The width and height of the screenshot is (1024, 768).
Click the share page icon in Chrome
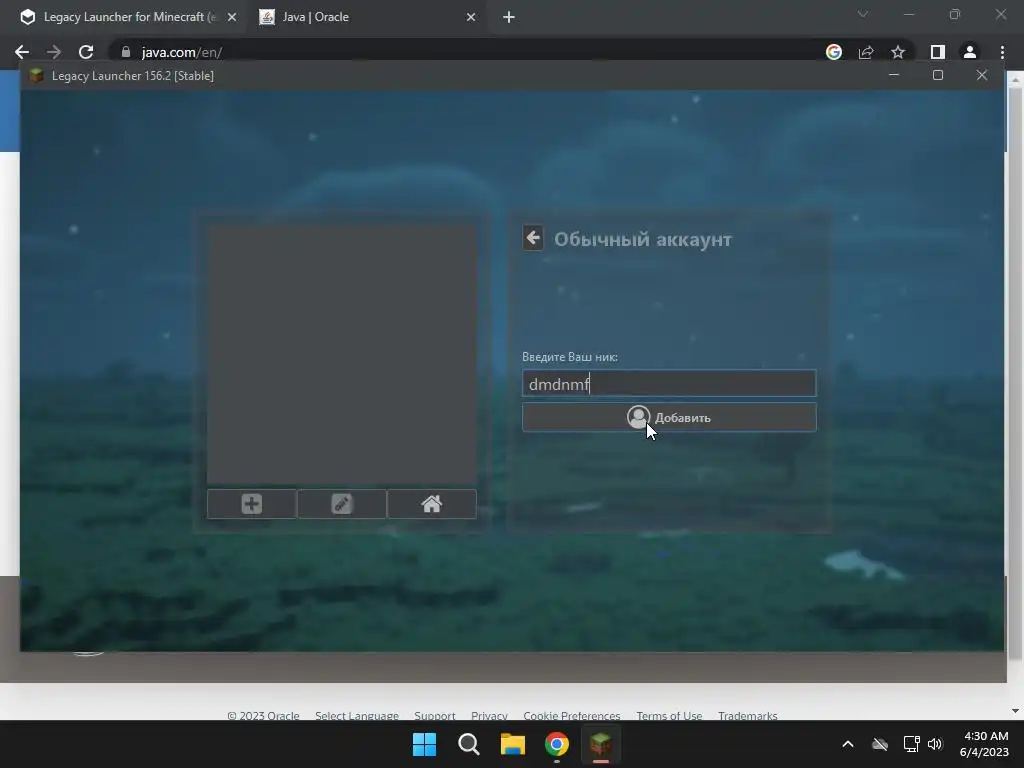coord(866,52)
